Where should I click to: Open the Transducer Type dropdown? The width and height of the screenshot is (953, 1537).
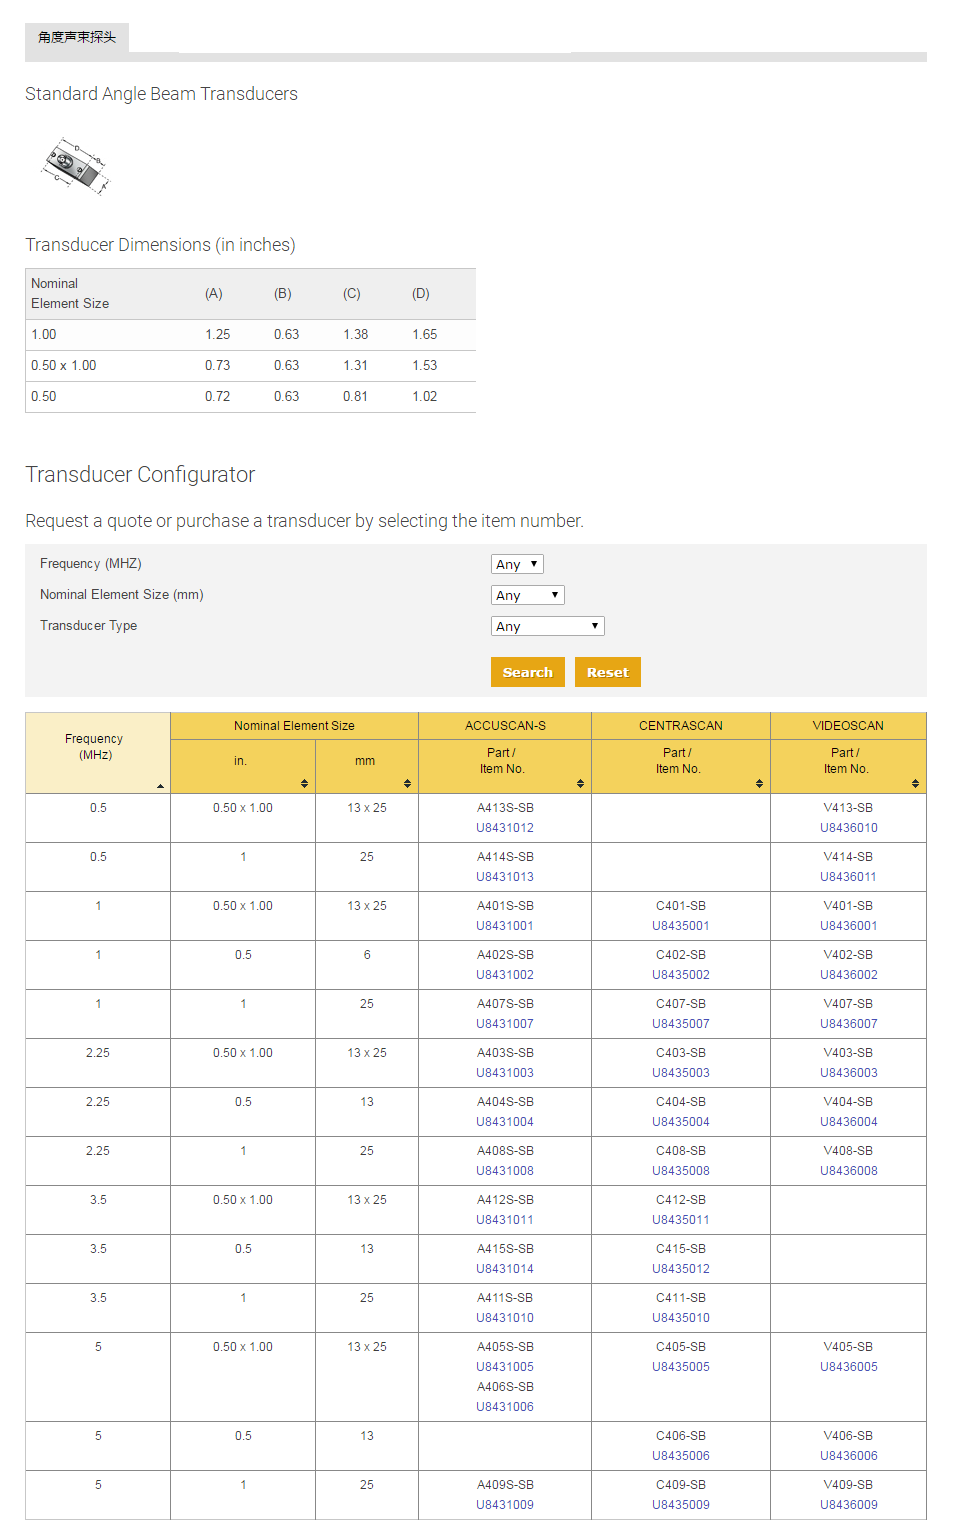coord(548,626)
